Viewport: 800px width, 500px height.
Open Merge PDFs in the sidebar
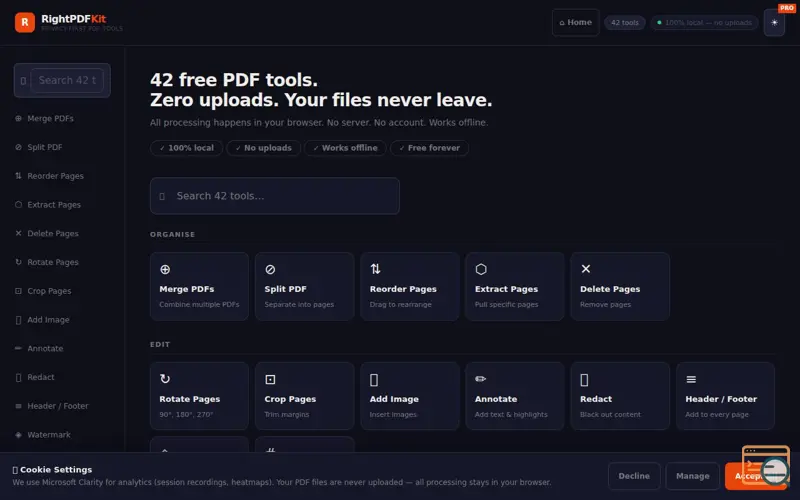click(50, 118)
